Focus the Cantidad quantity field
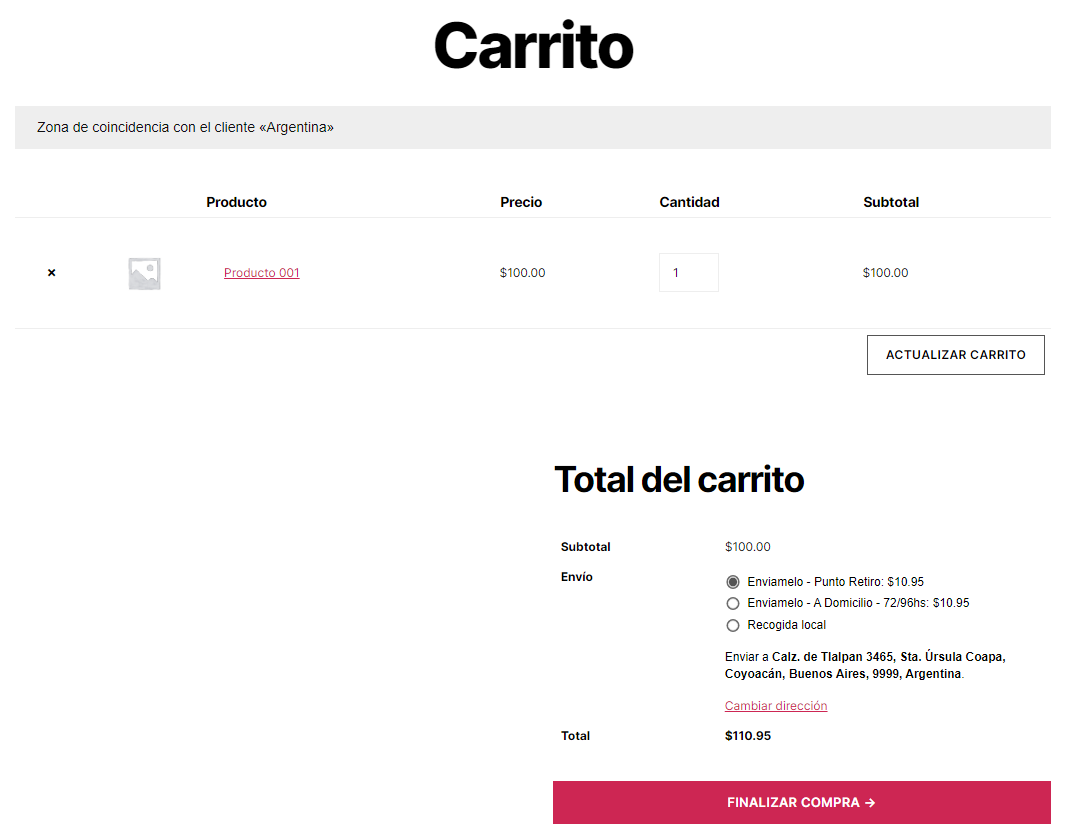This screenshot has height=838, width=1065. pyautogui.click(x=689, y=272)
